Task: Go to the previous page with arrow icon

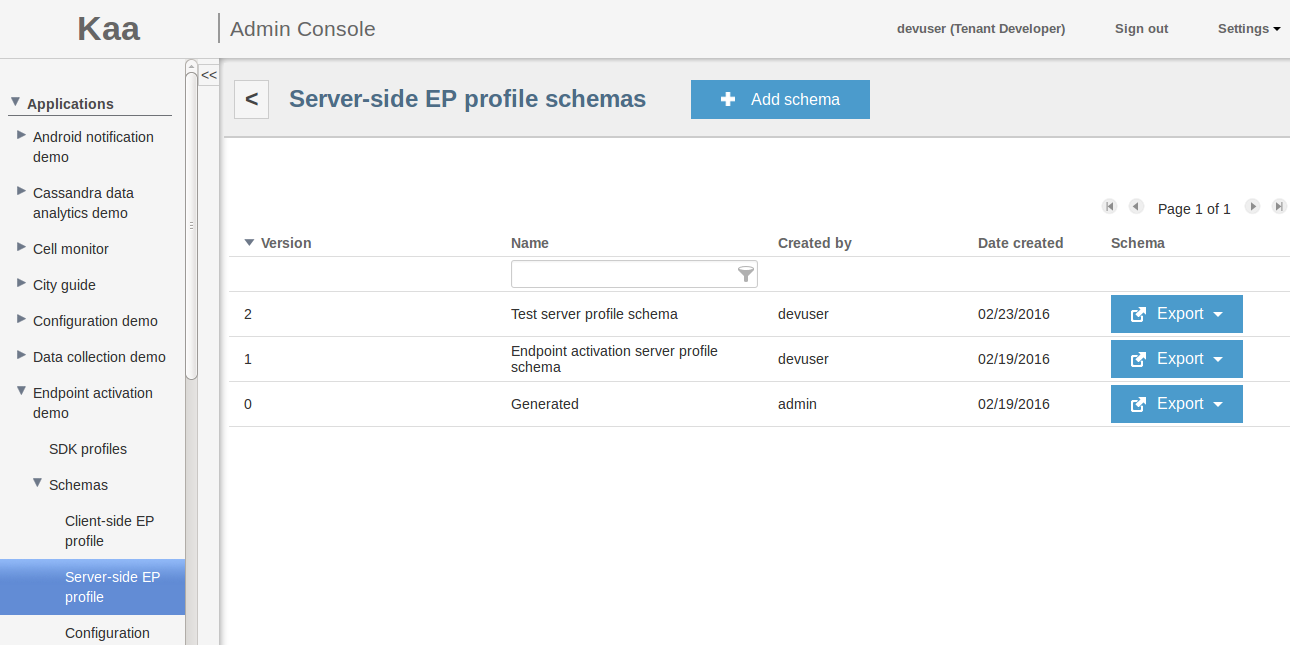Action: click(1136, 206)
